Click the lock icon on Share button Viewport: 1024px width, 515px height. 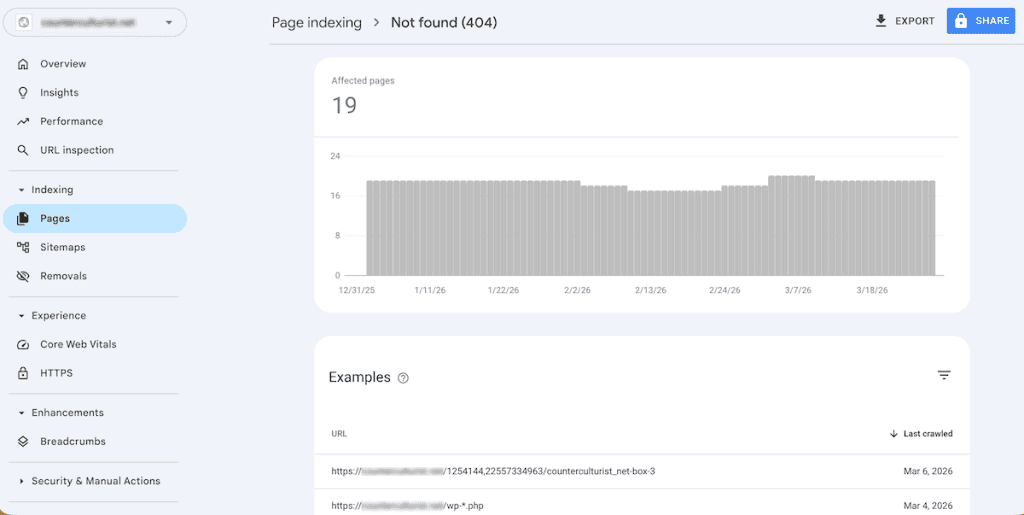tap(961, 21)
